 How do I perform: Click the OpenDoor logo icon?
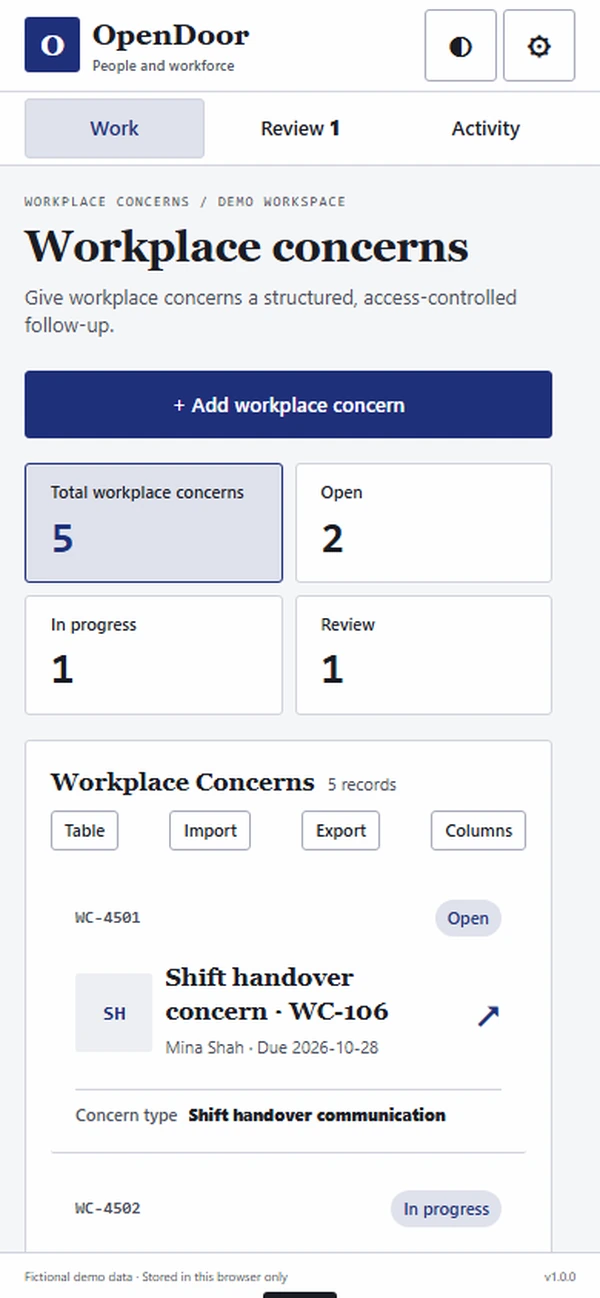pyautogui.click(x=52, y=45)
